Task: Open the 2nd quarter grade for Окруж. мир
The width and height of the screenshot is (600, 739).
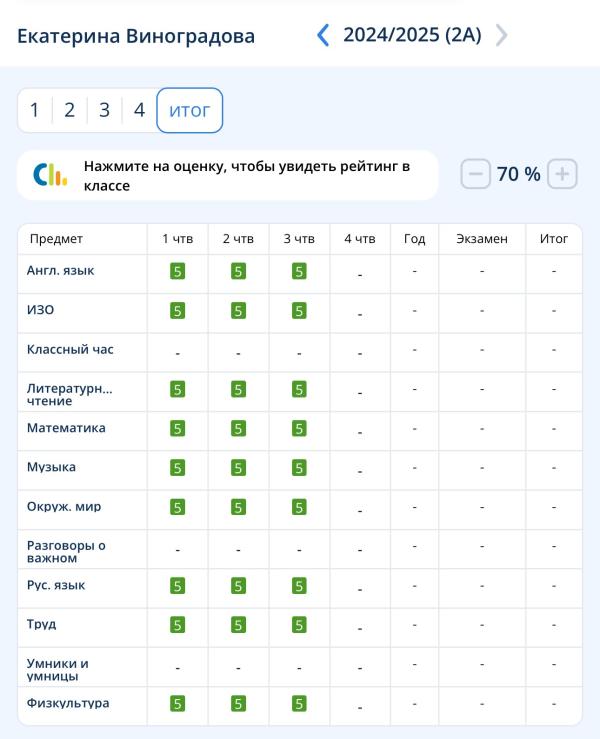Action: coord(238,508)
